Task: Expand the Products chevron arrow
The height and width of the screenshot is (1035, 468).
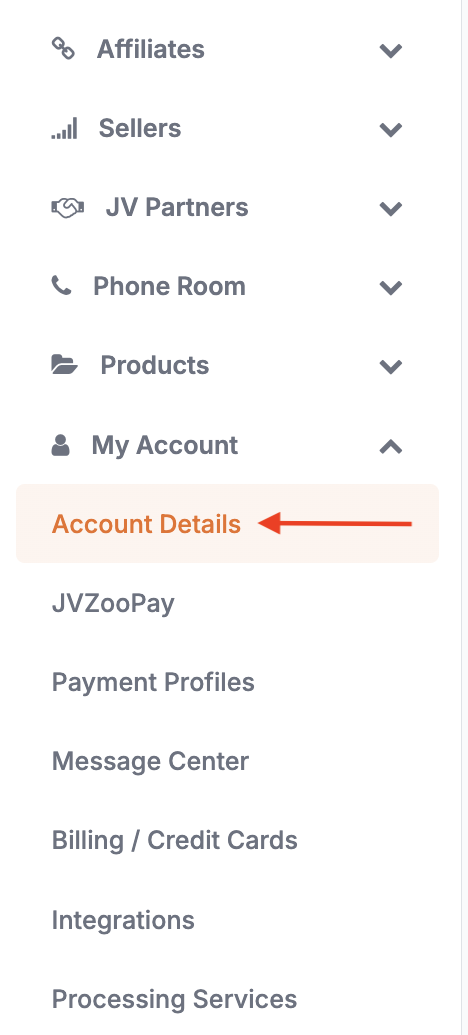Action: [391, 367]
